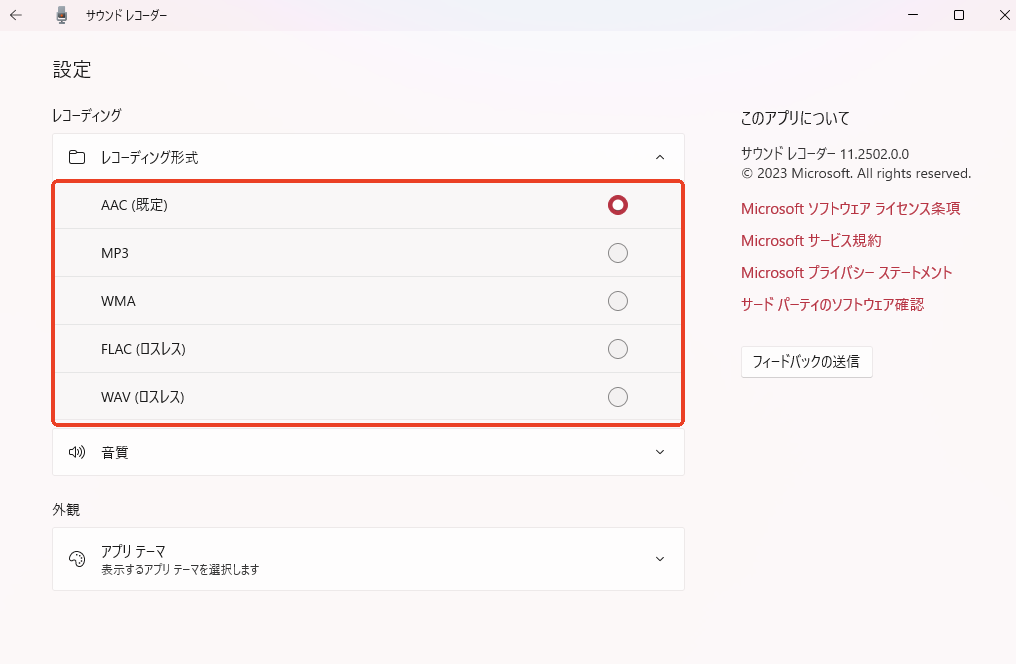The height and width of the screenshot is (664, 1016).
Task: Click the back arrow to leave settings
Action: coord(16,15)
